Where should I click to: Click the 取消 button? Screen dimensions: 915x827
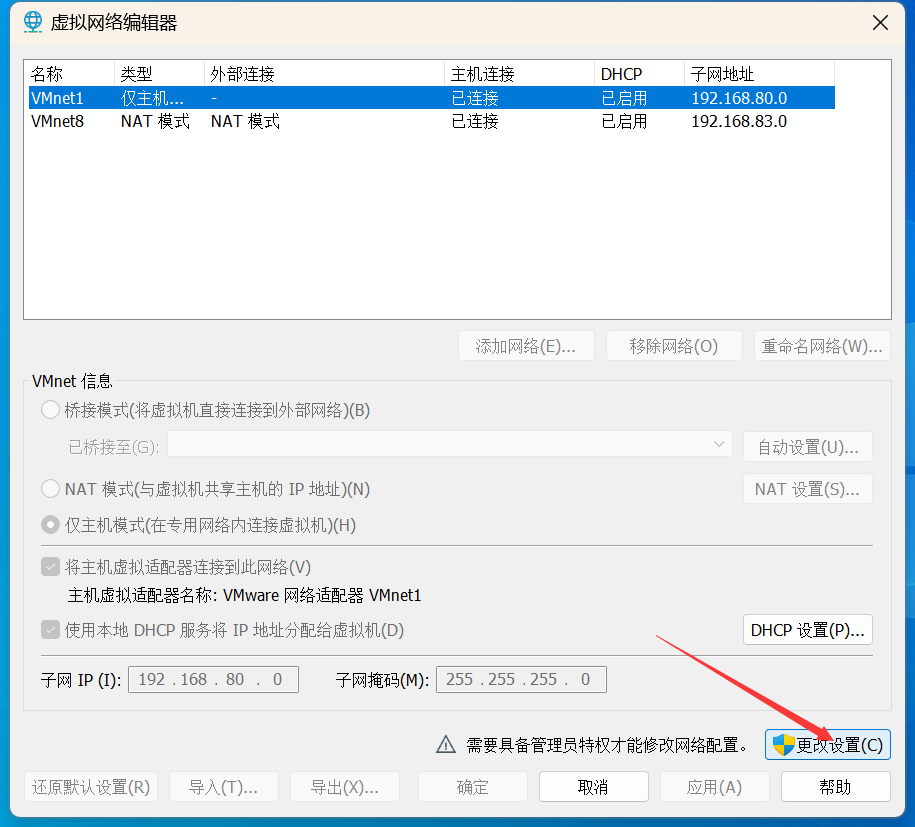coord(593,787)
